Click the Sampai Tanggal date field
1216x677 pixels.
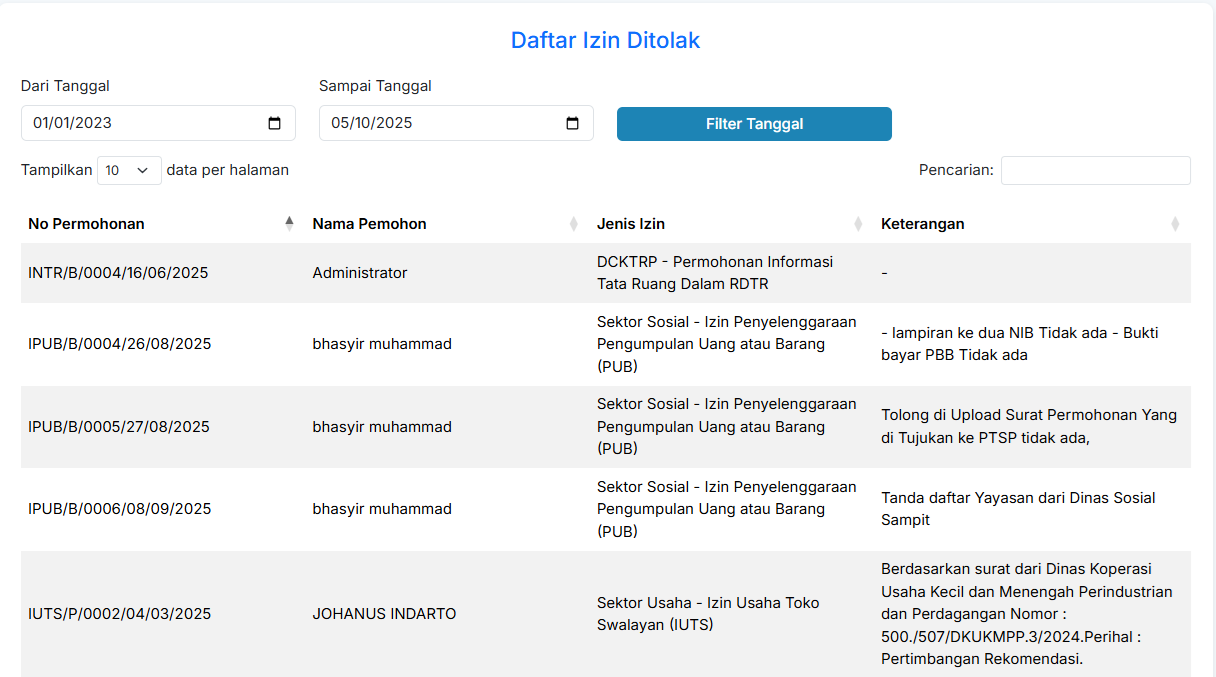click(x=440, y=123)
